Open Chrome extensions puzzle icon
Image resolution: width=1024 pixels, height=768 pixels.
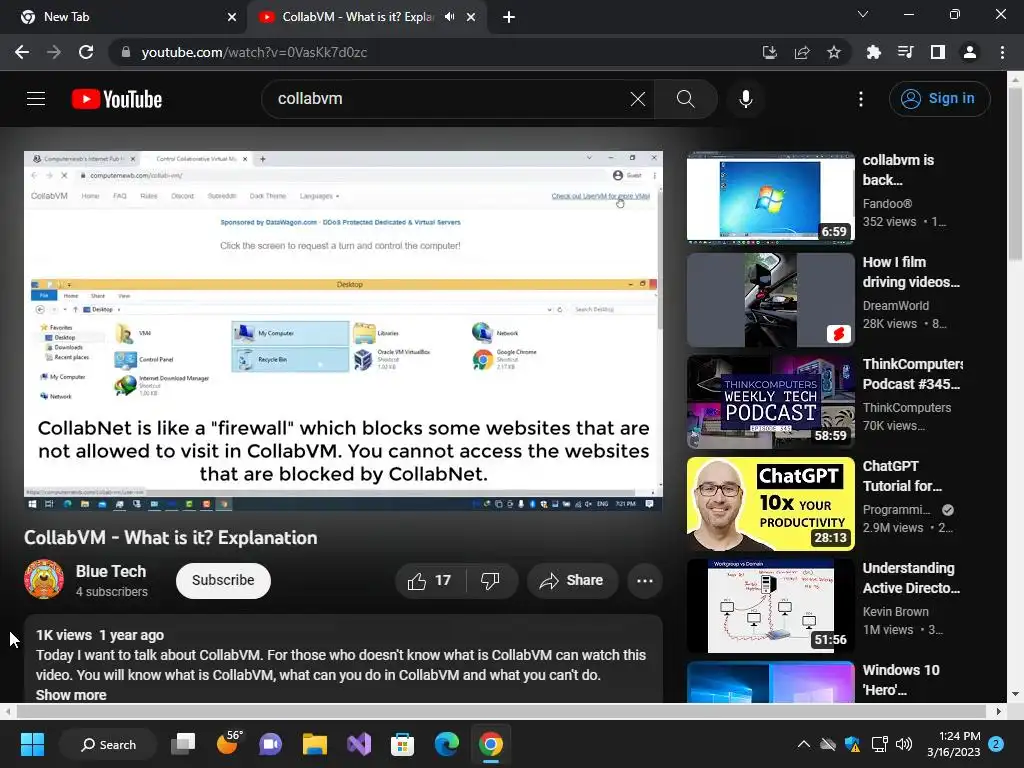873,52
